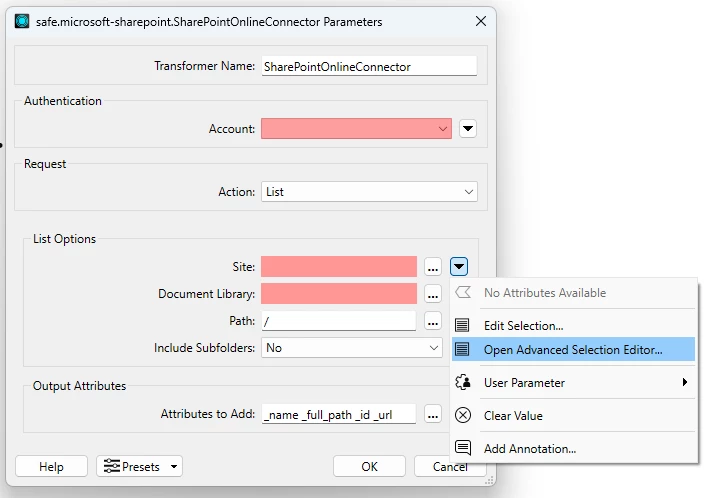Click the User Parameter submenu arrow
Screen dimensions: 707x498
point(685,382)
